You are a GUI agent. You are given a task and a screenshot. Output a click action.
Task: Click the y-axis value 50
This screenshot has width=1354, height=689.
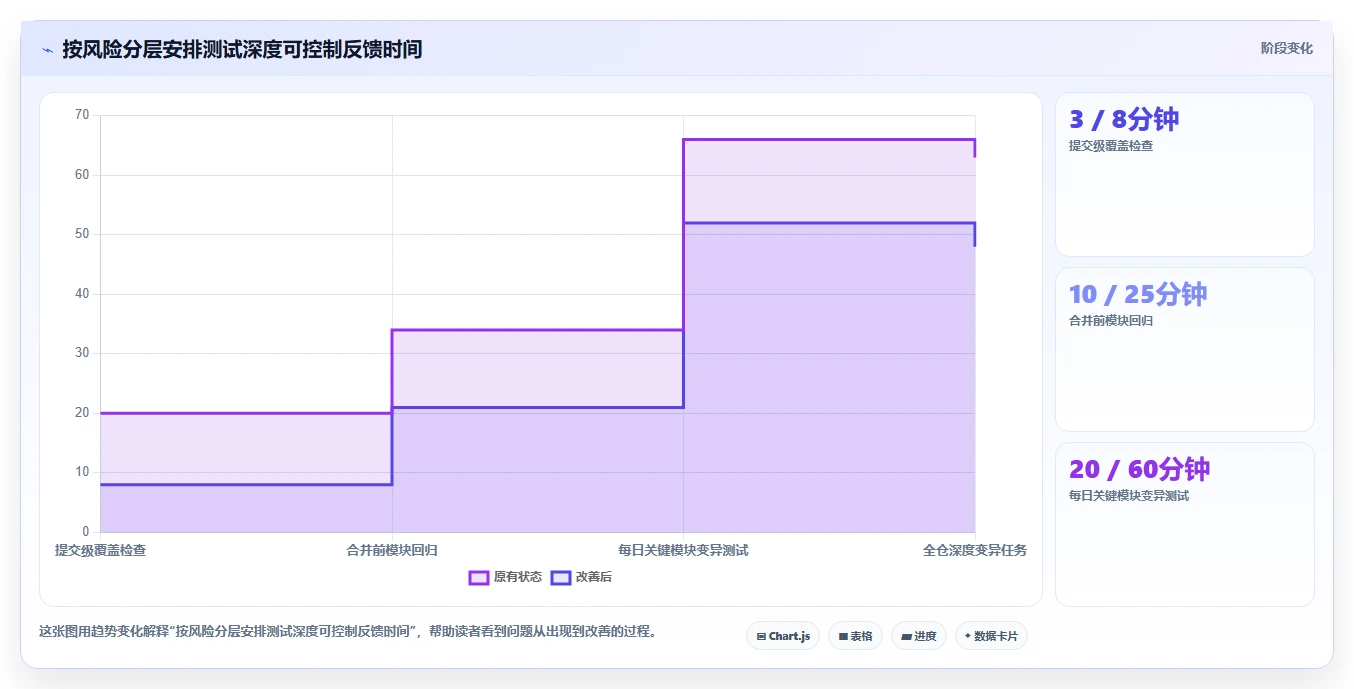(82, 234)
